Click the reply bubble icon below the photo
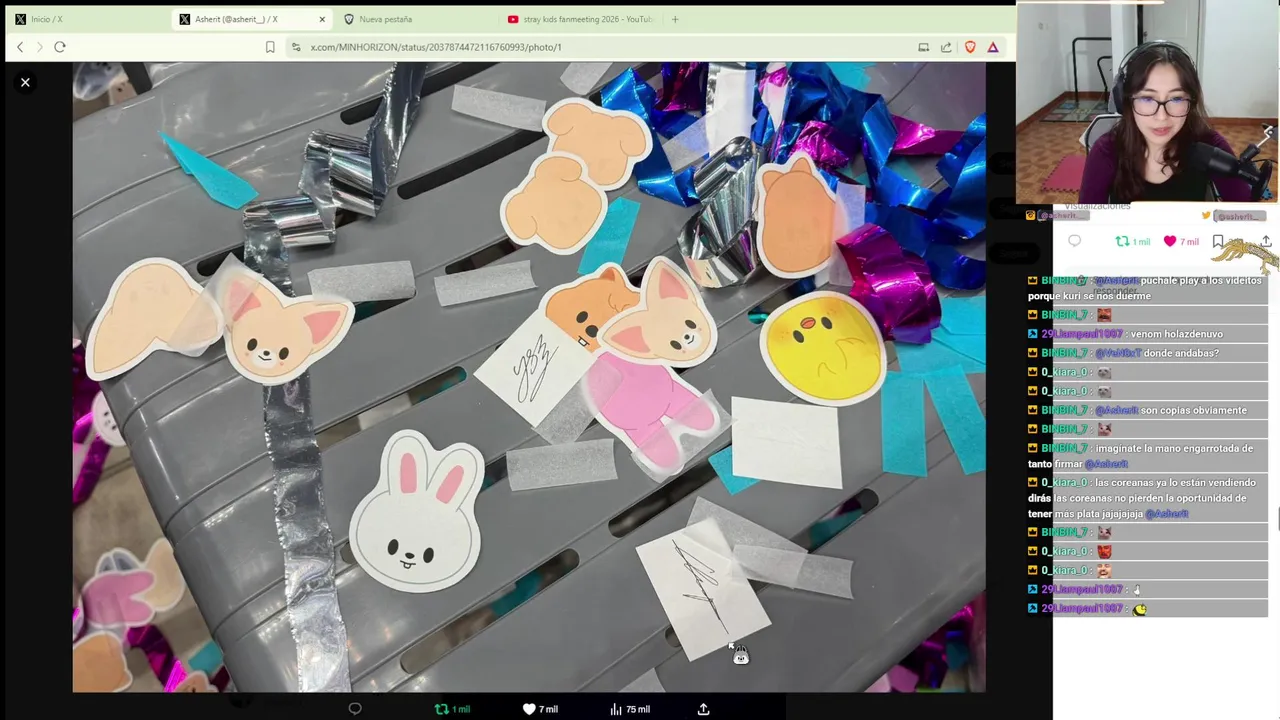Image resolution: width=1280 pixels, height=720 pixels. (355, 709)
